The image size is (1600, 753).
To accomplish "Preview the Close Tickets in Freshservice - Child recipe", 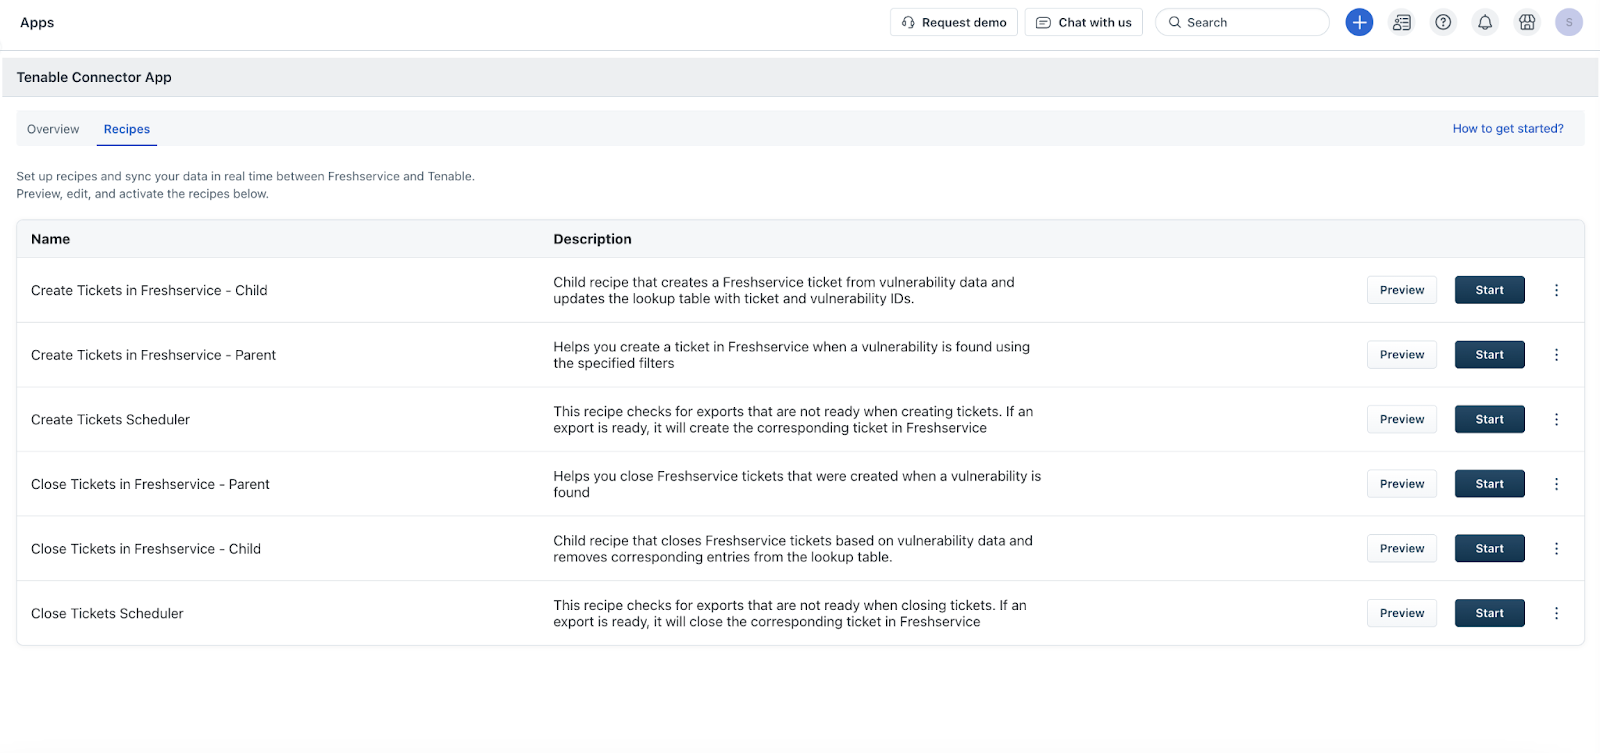I will click(x=1402, y=548).
